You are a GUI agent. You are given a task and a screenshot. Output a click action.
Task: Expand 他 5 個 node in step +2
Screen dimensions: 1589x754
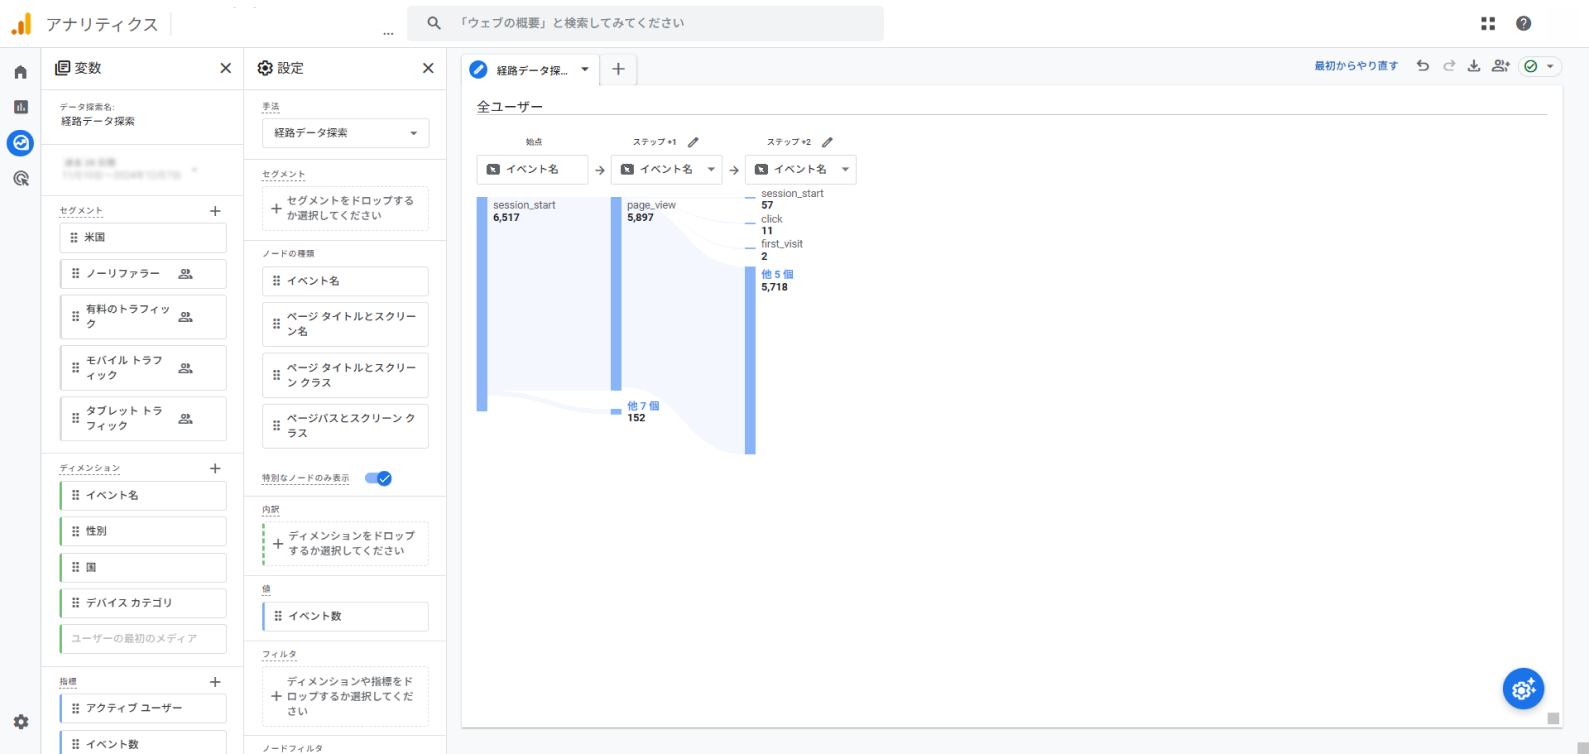click(777, 274)
